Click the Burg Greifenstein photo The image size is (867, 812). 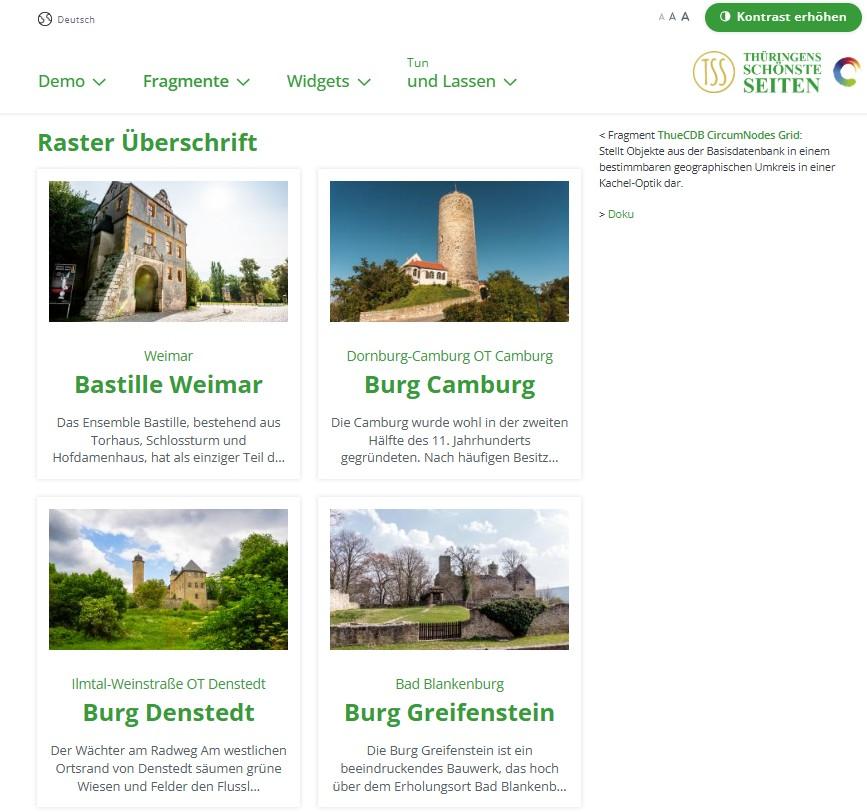450,579
